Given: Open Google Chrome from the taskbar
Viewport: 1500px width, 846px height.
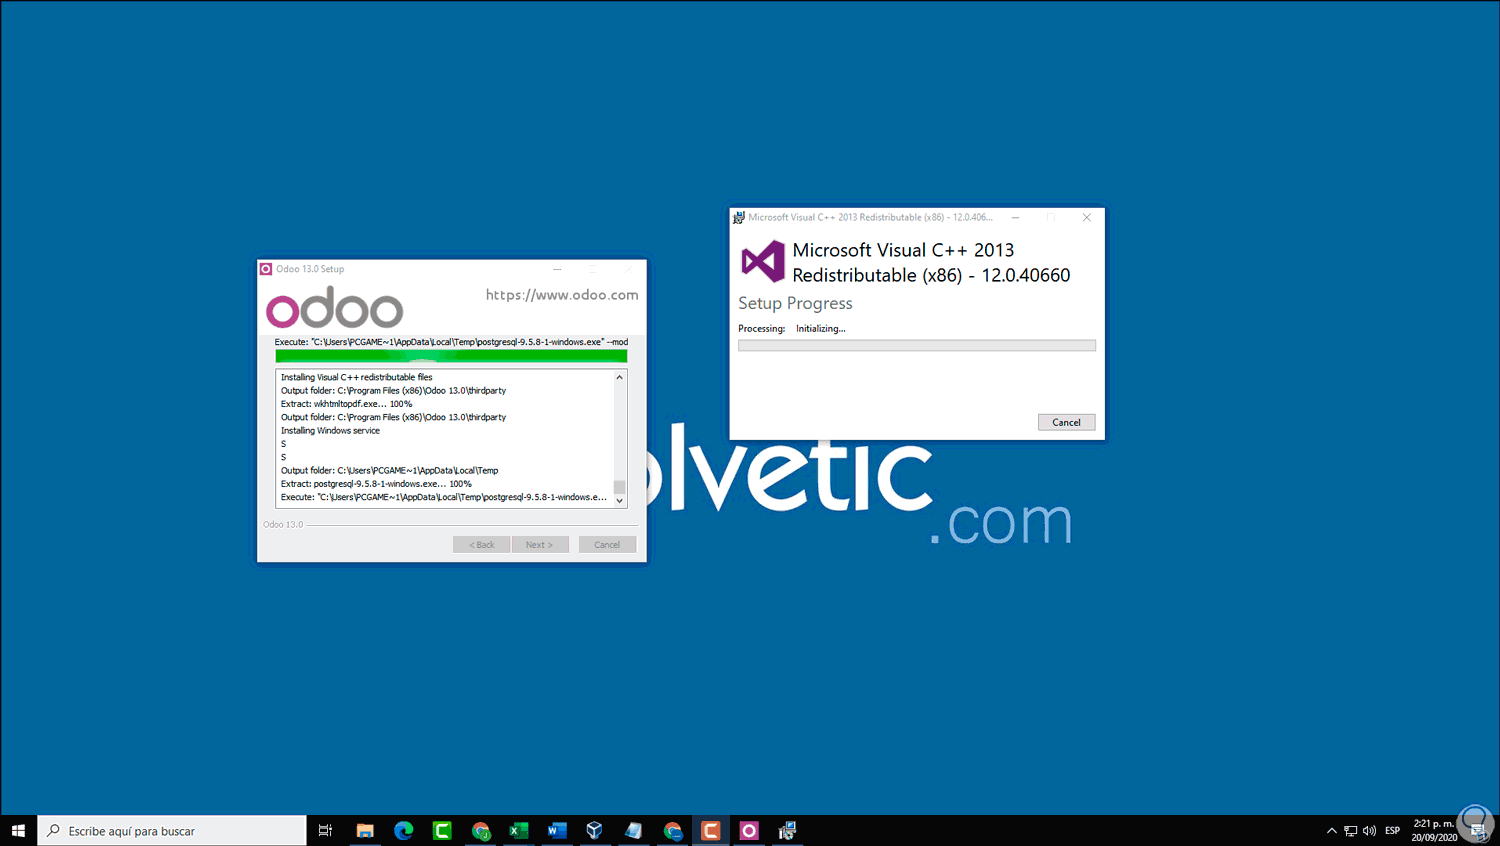Looking at the screenshot, I should point(480,830).
